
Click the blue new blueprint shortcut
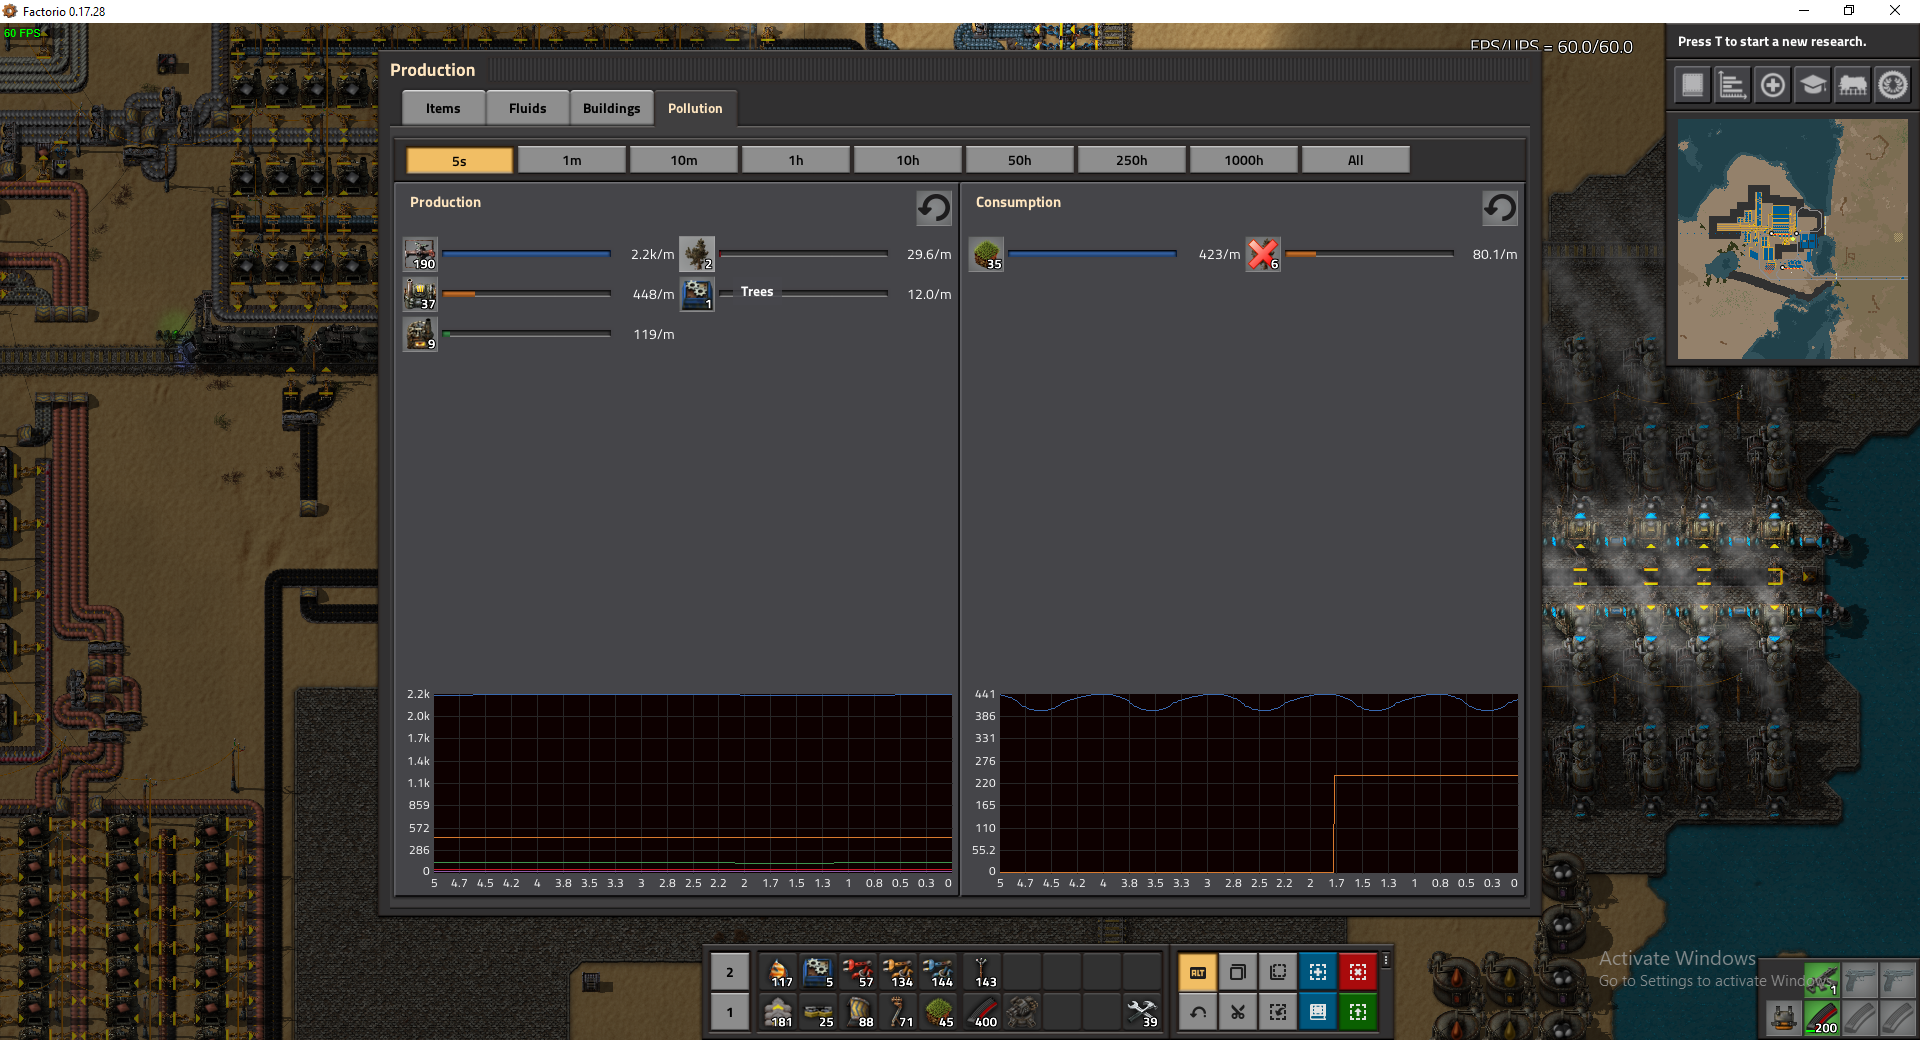tap(1318, 972)
